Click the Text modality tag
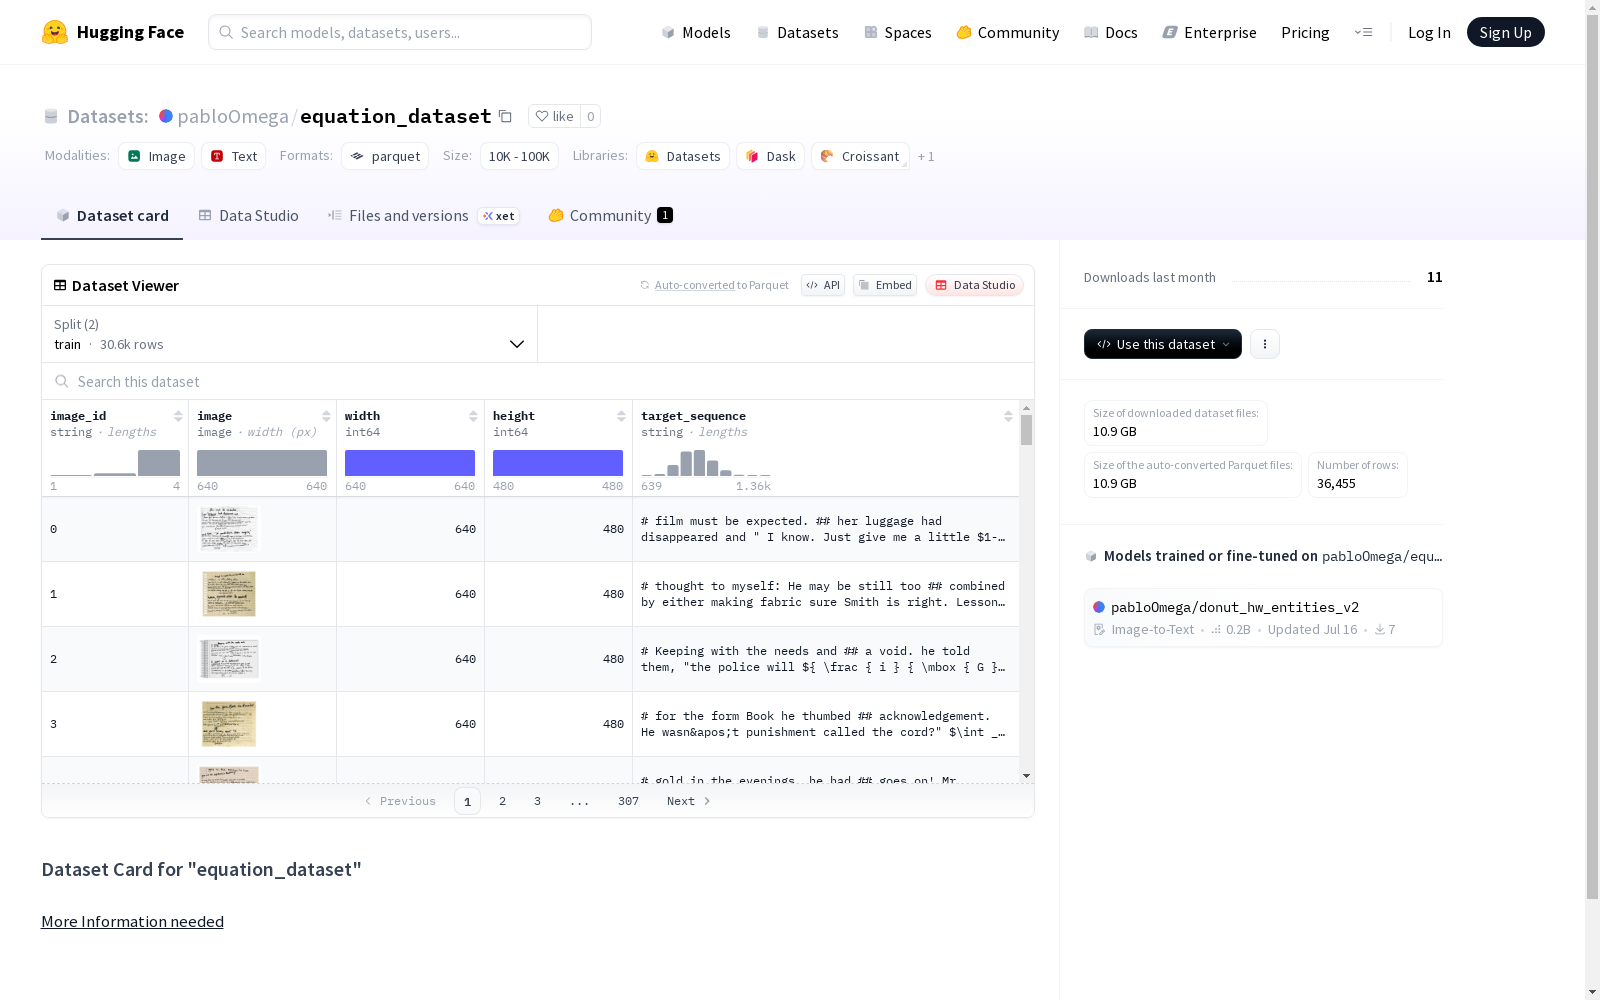The width and height of the screenshot is (1600, 1000). [234, 156]
